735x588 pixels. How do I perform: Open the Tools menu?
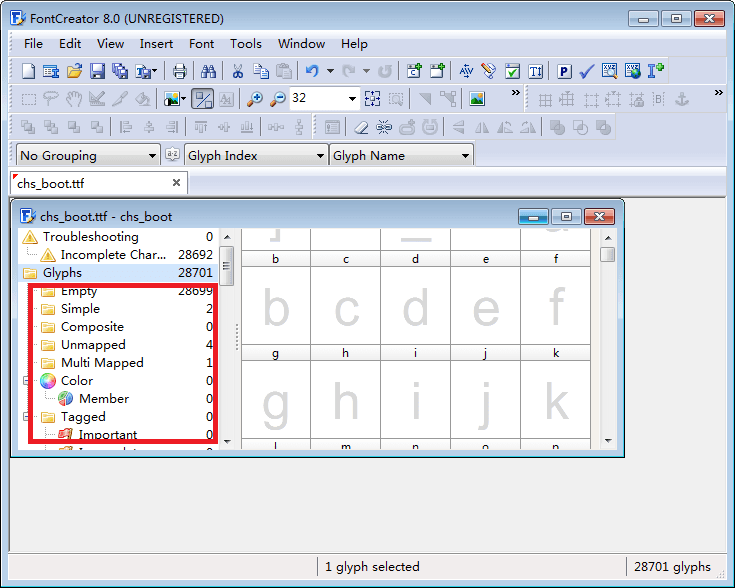(x=245, y=44)
